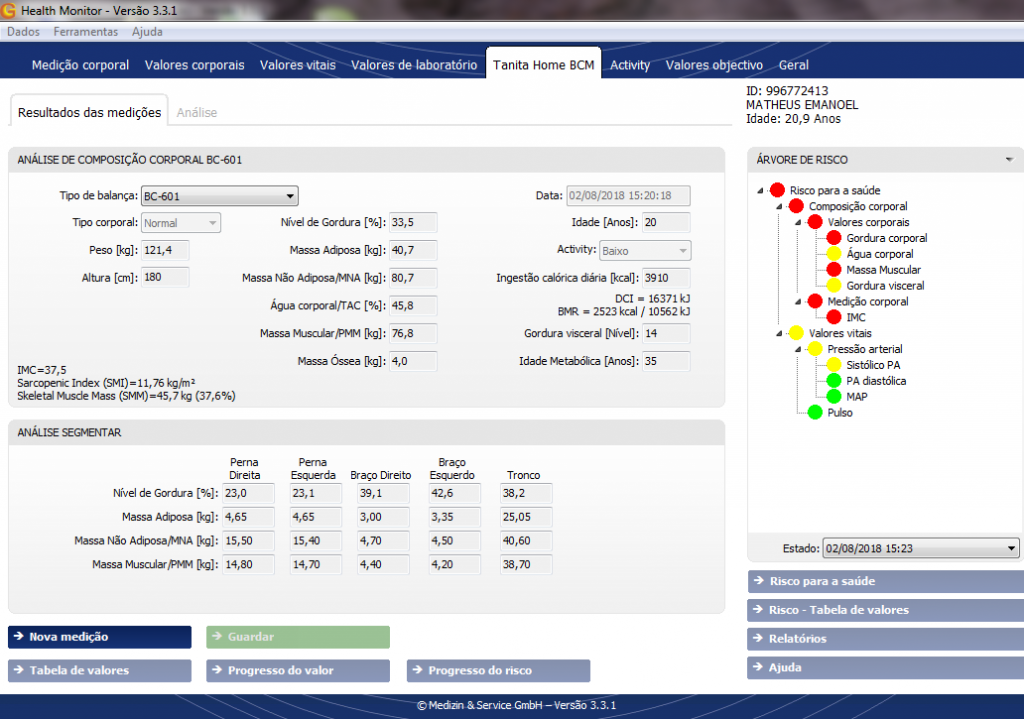Collapse the Valores vitais tree branch

(x=779, y=333)
